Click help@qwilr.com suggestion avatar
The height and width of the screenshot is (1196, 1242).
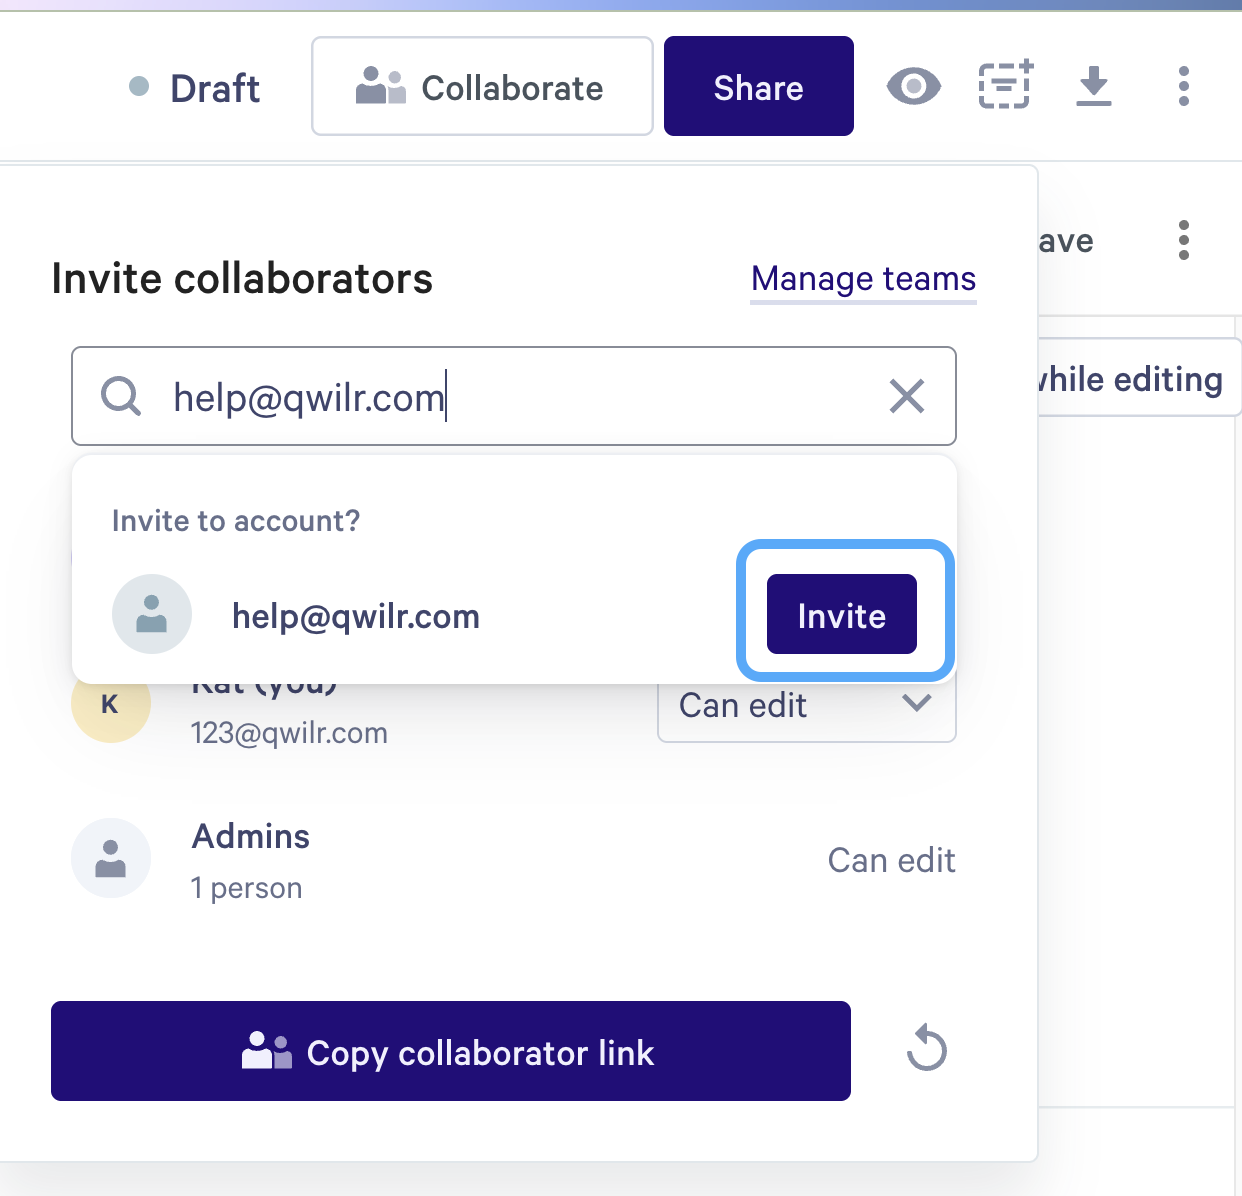coord(152,614)
